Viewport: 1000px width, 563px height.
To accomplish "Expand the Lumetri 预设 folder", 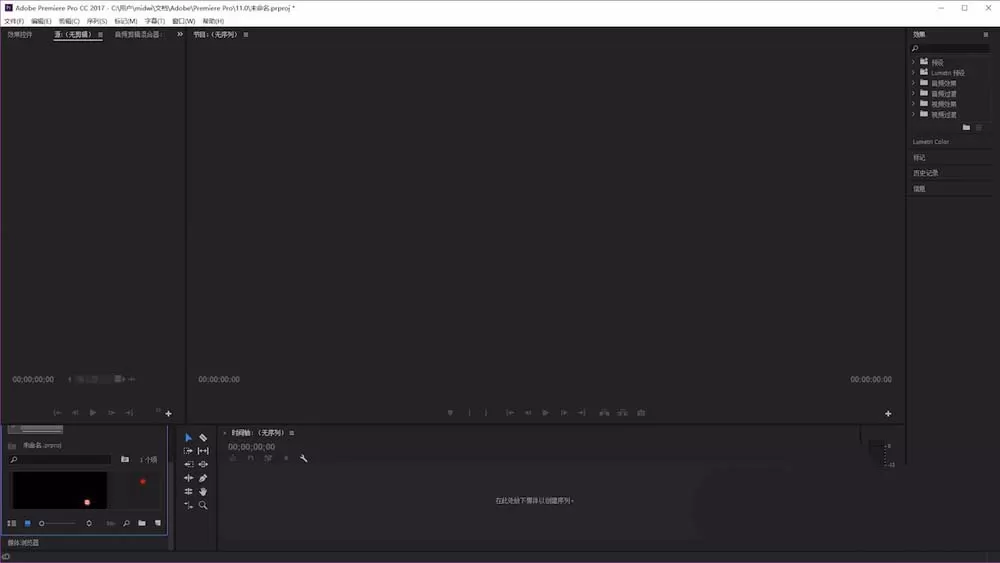I will (x=913, y=73).
